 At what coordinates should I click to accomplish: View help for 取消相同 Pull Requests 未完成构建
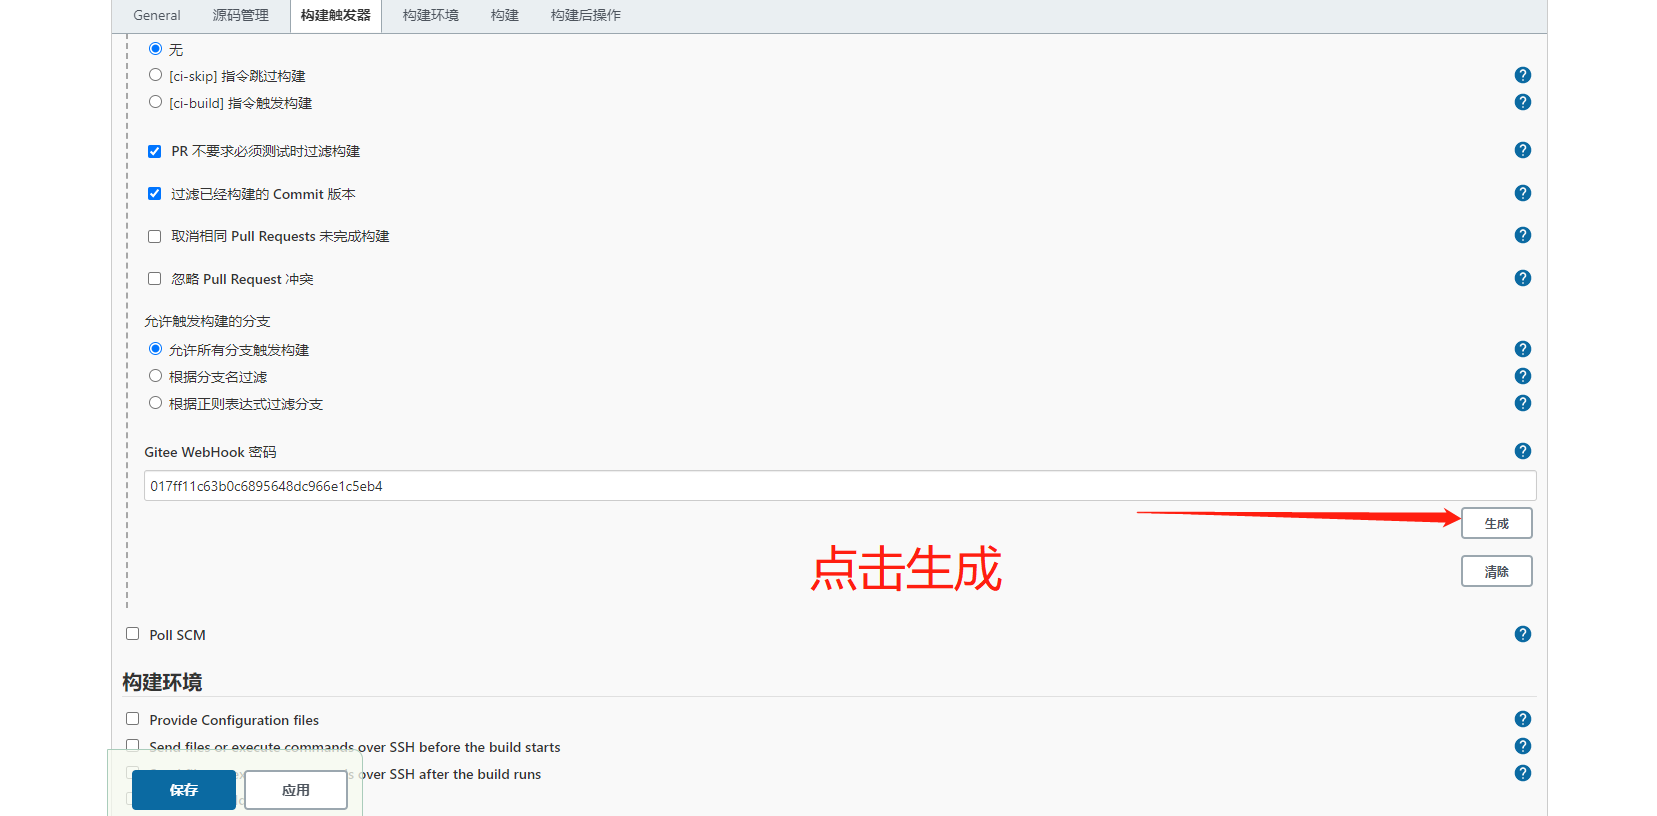tap(1522, 235)
